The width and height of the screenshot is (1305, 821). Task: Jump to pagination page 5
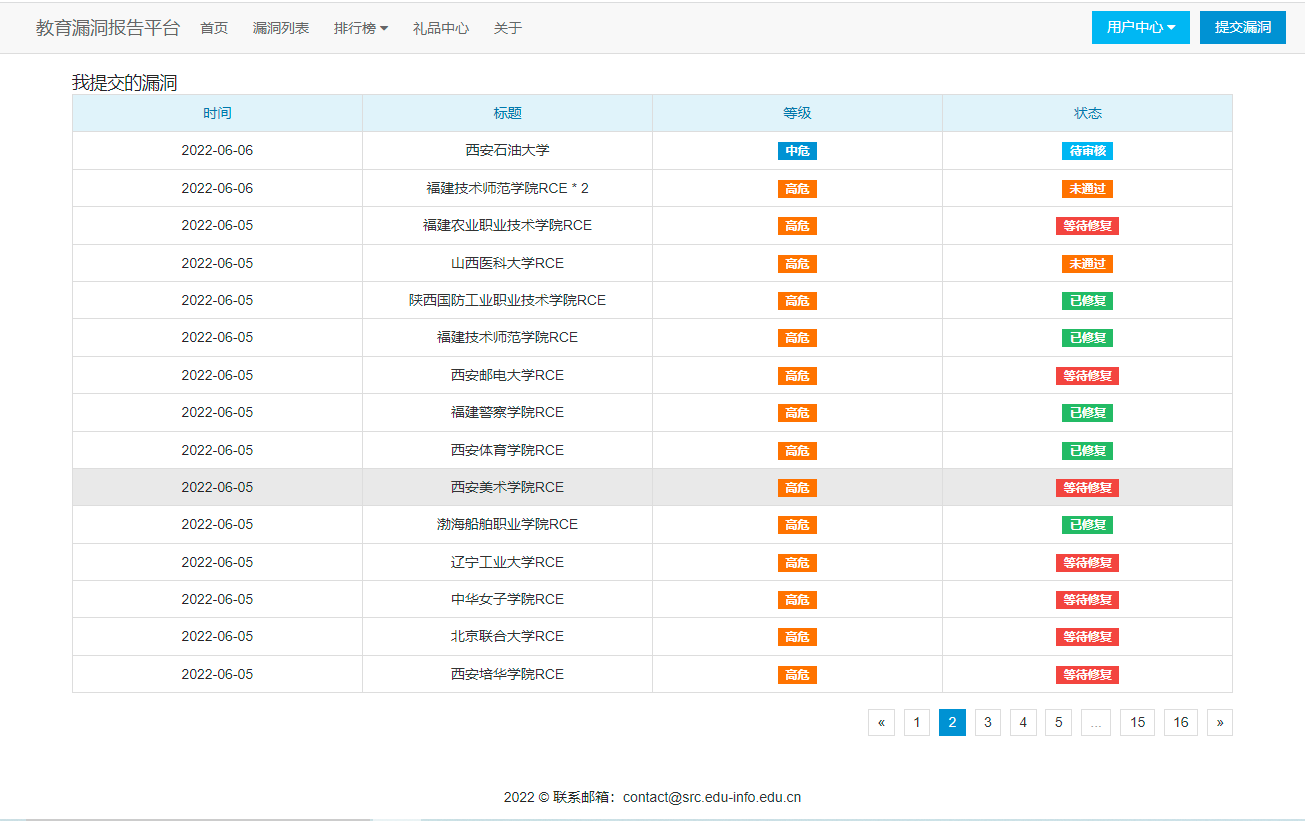(1059, 722)
